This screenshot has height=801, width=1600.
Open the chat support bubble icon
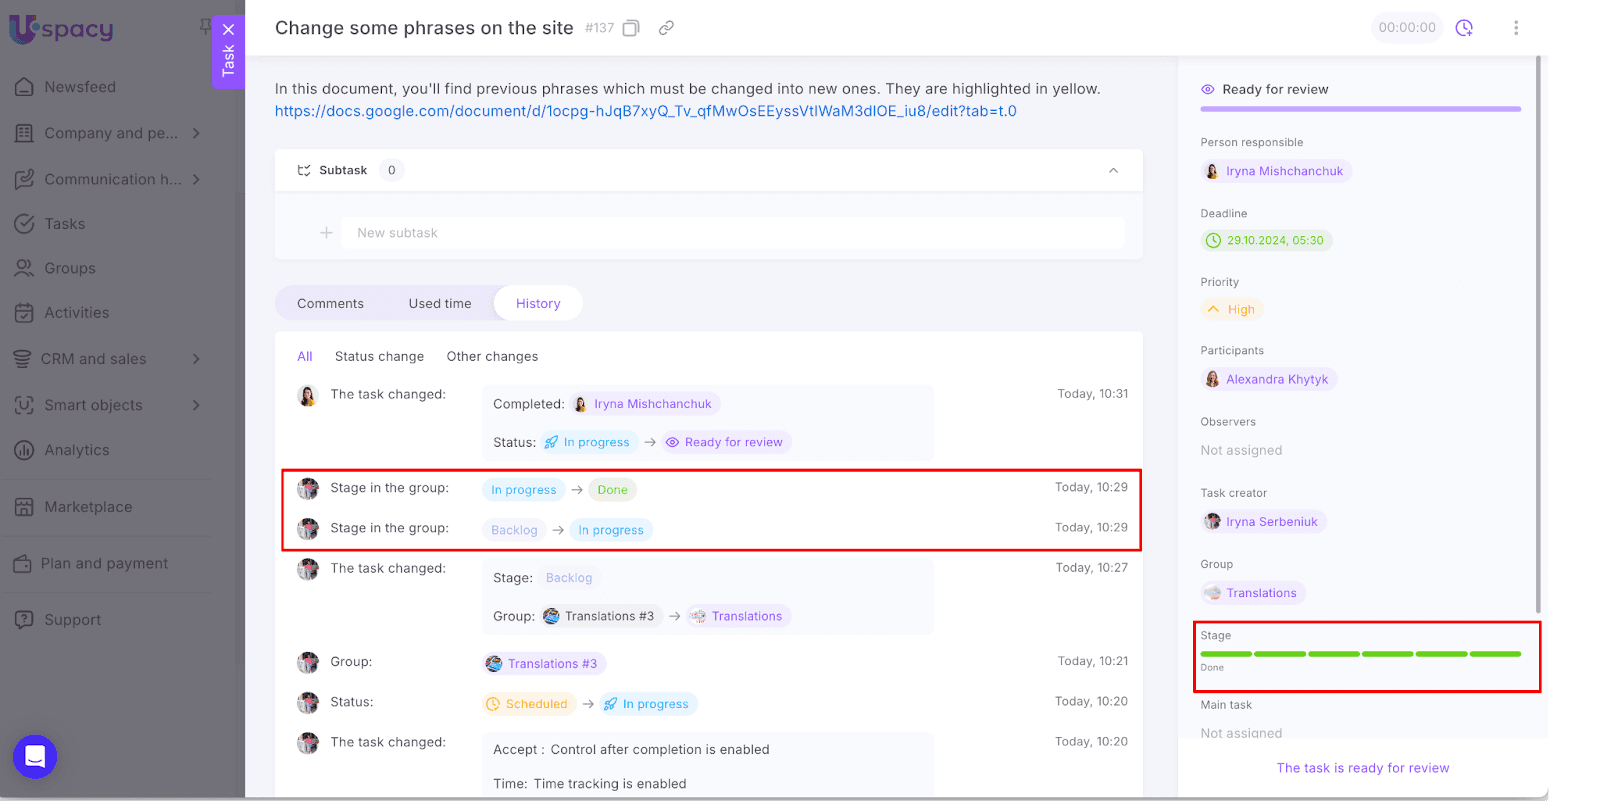[x=35, y=756]
